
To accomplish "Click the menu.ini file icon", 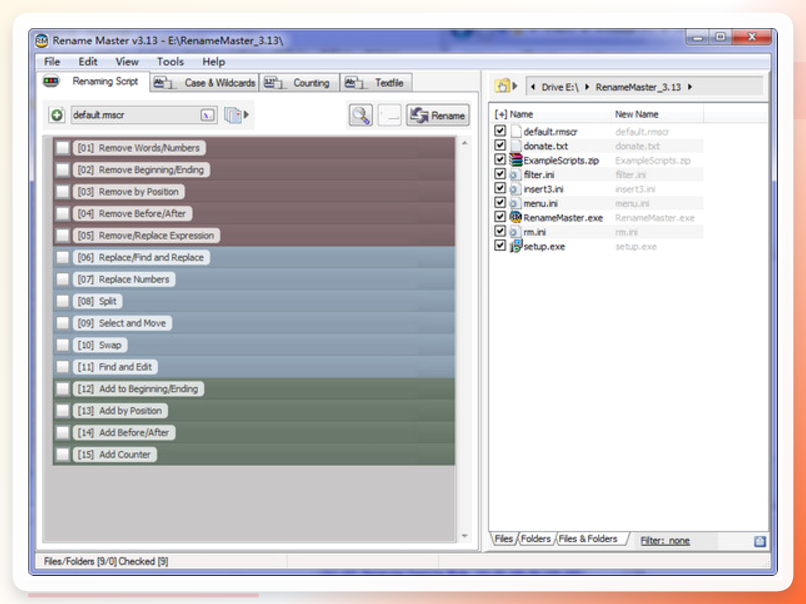I will pyautogui.click(x=516, y=204).
